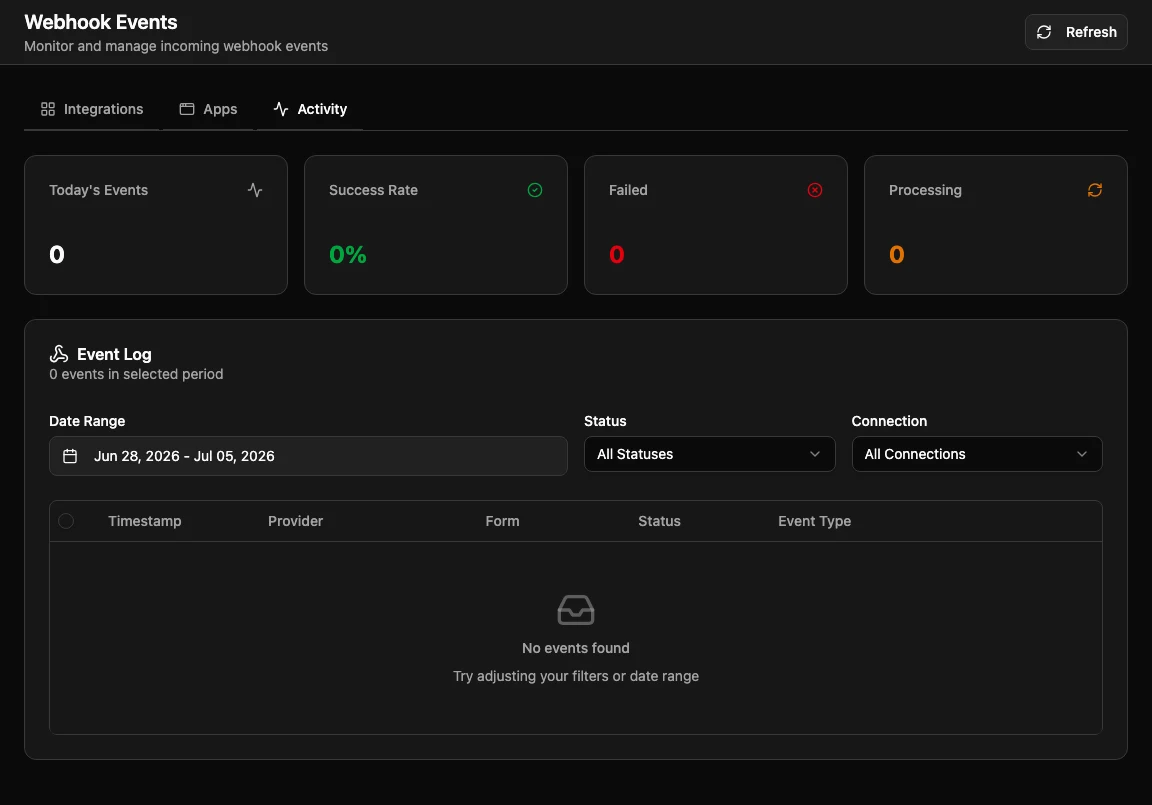Open the Date Range picker field
This screenshot has width=1152, height=805.
[x=309, y=456]
